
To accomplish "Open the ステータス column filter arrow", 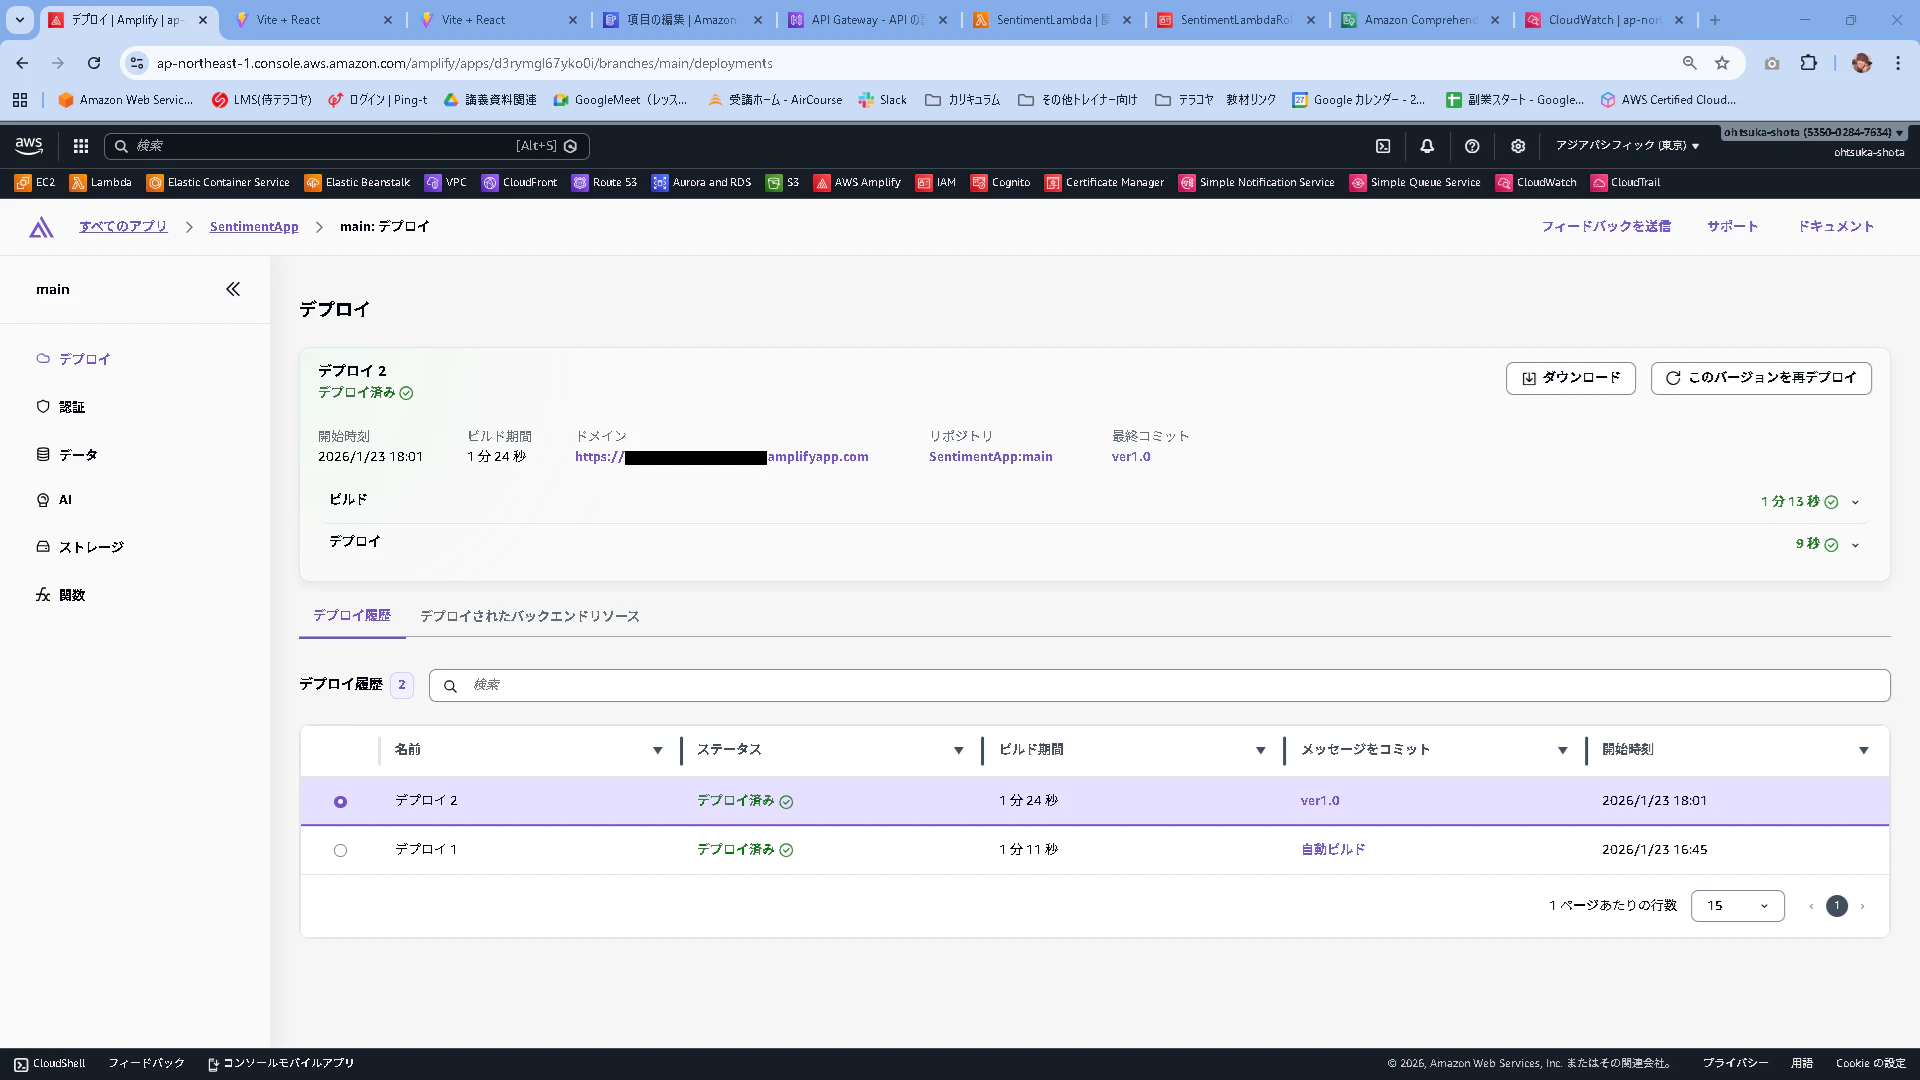I will 958,750.
